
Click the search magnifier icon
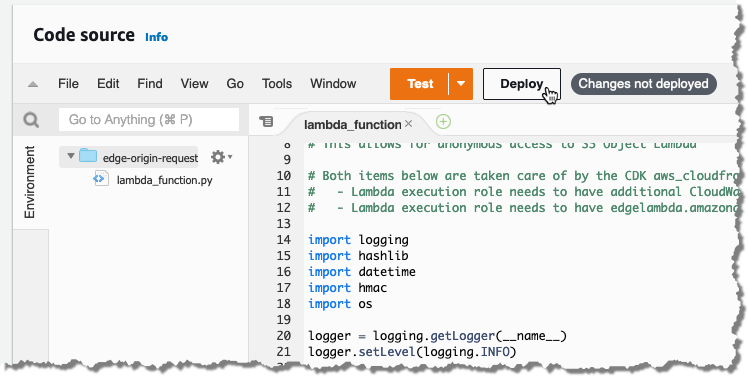[x=31, y=120]
